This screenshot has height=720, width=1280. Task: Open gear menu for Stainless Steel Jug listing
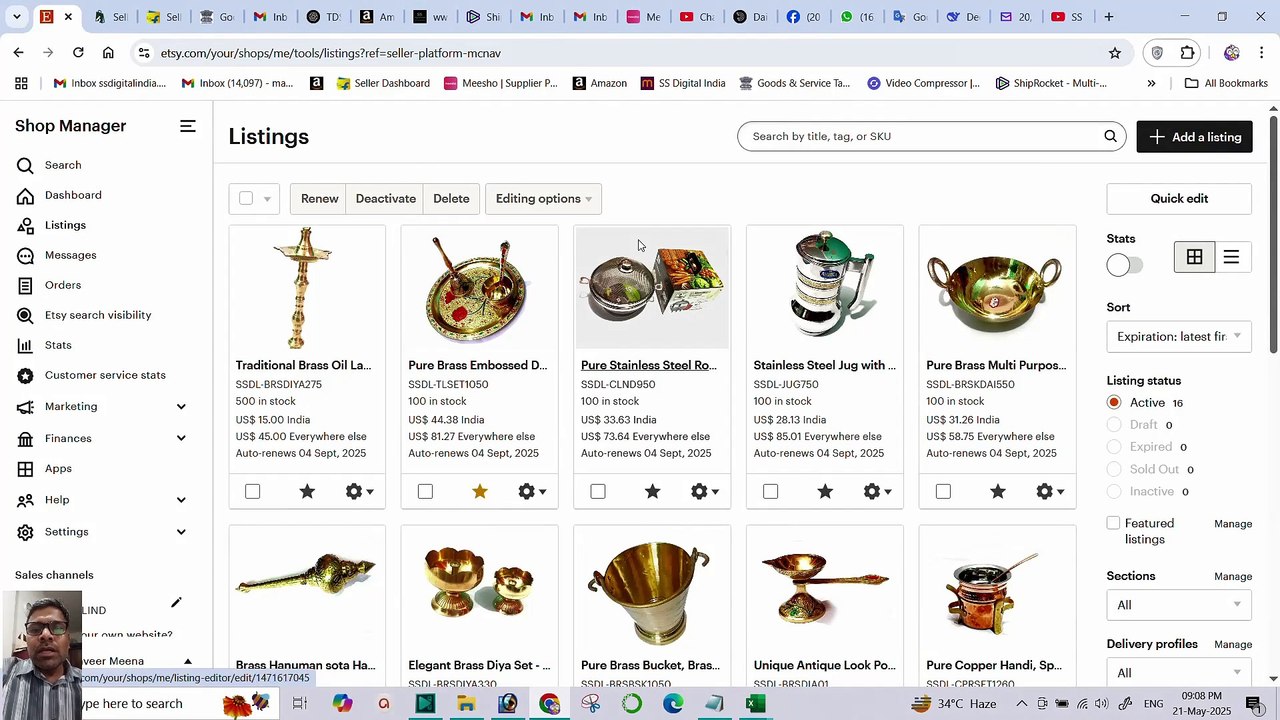(877, 491)
